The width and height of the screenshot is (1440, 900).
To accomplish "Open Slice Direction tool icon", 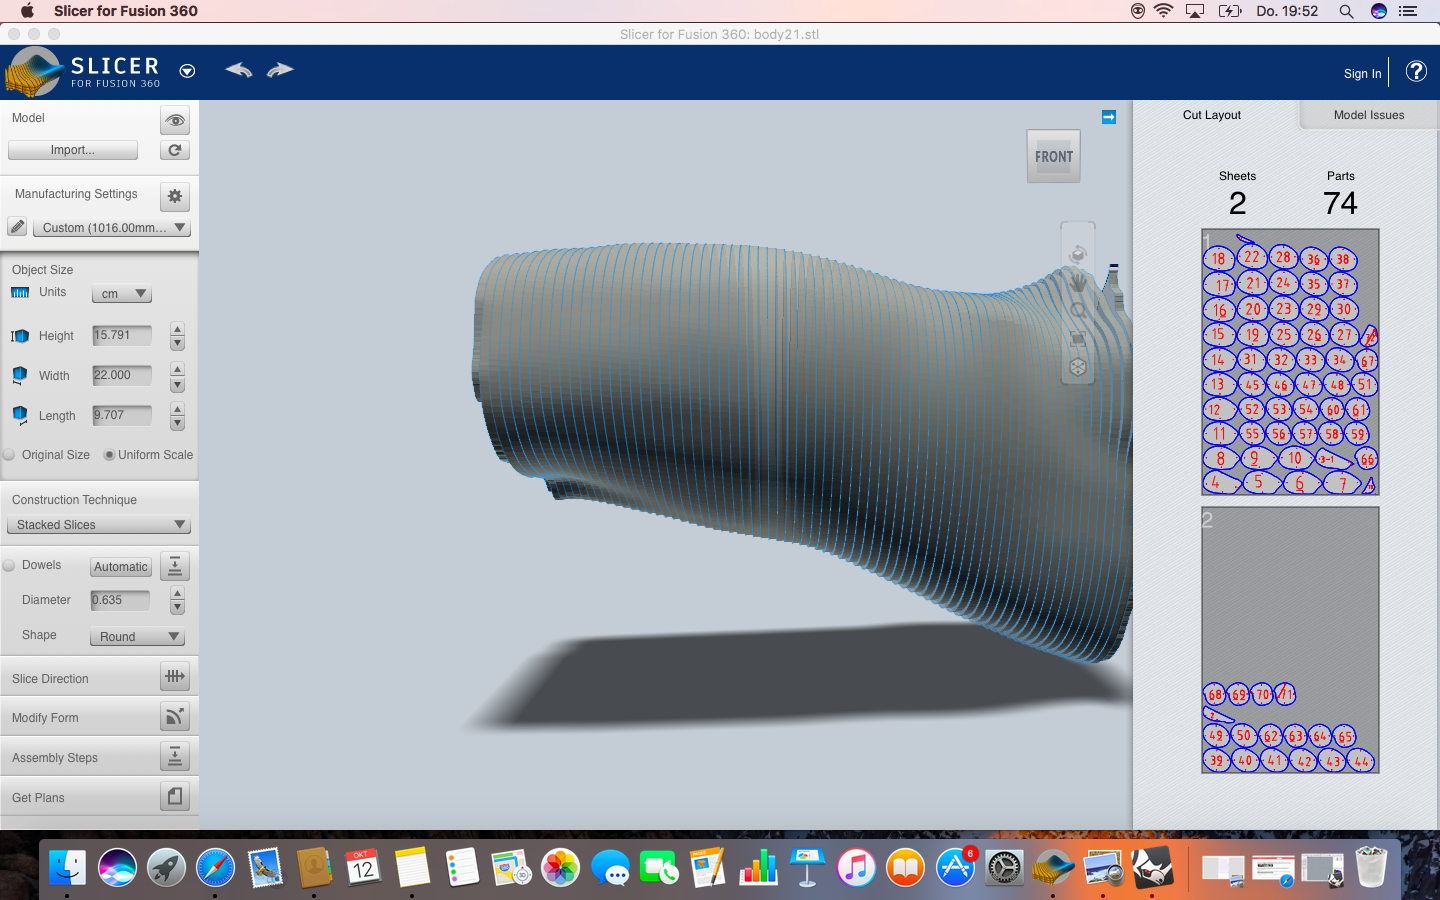I will tap(174, 677).
